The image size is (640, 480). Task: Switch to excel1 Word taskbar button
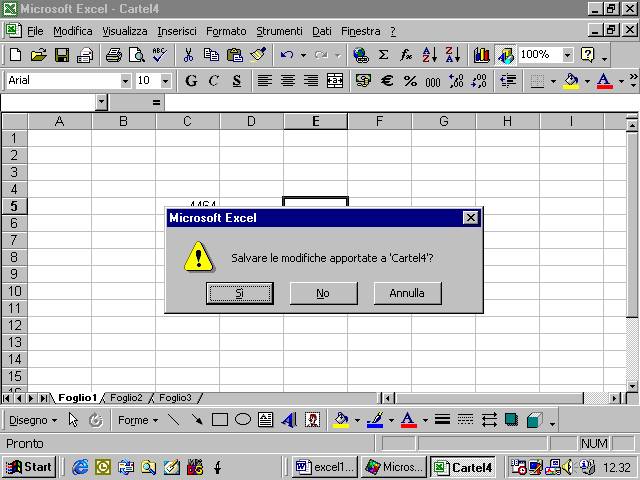[325, 467]
